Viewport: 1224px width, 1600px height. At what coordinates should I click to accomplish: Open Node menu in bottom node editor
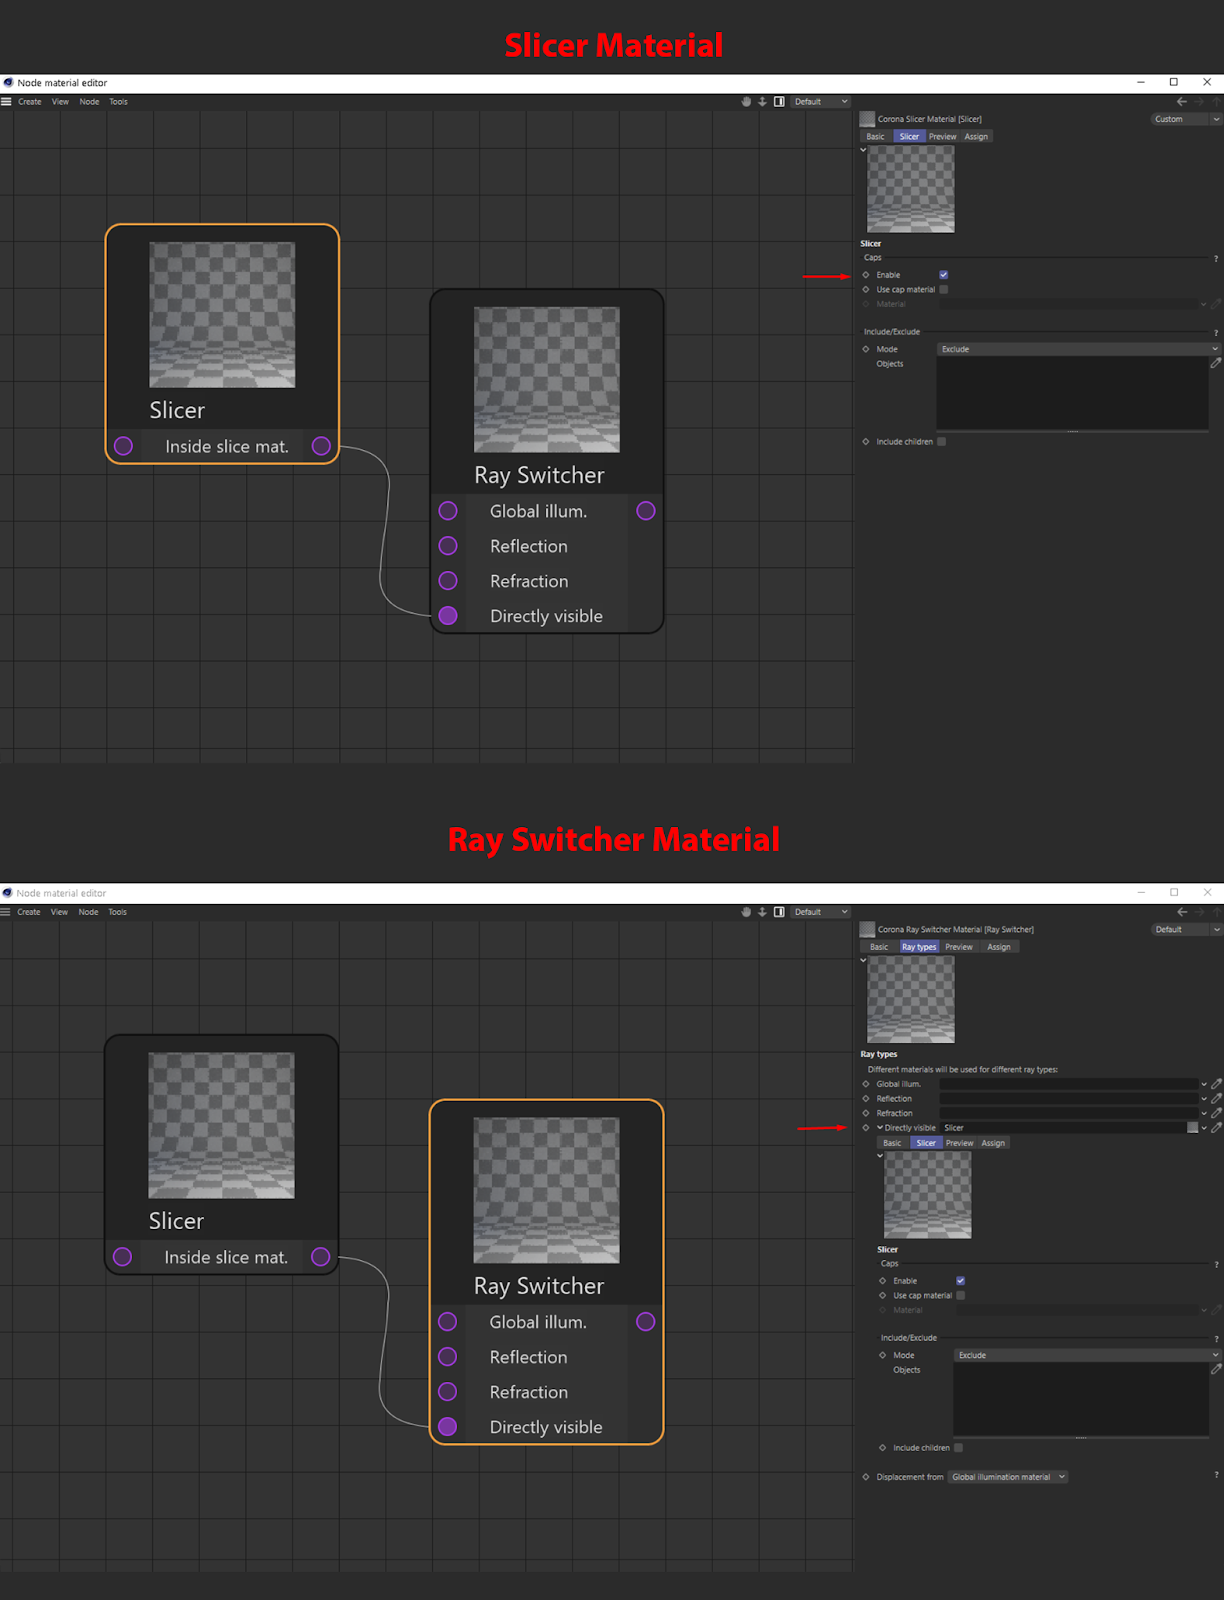(x=89, y=912)
